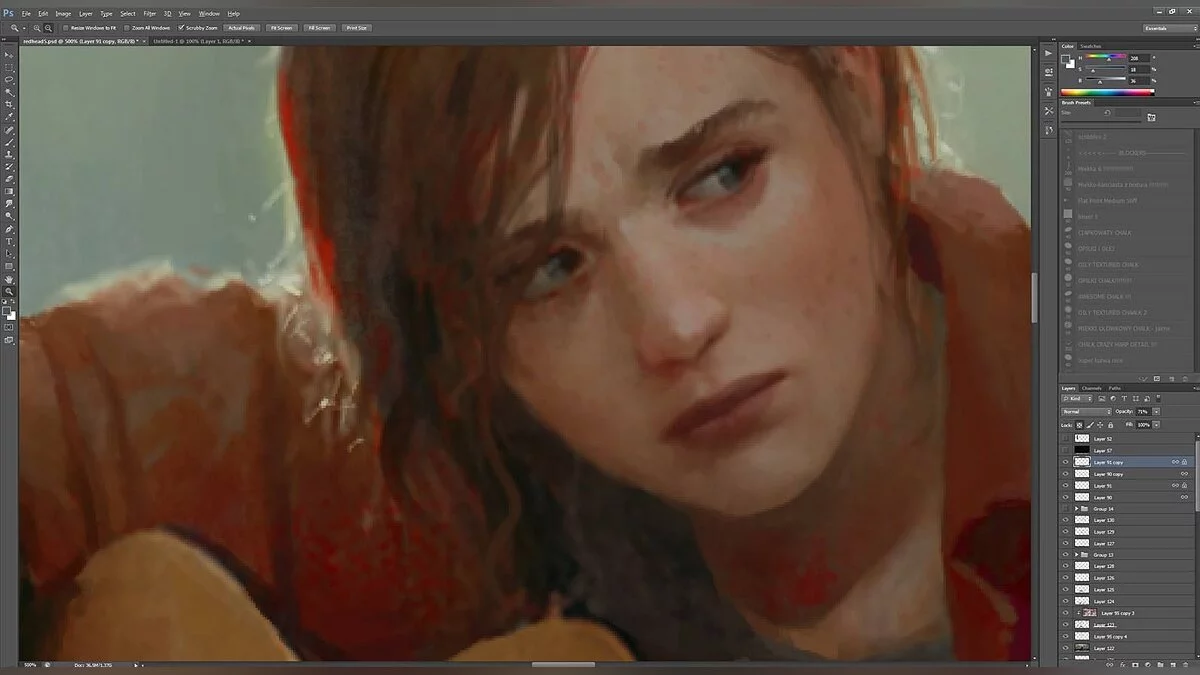Open the layer blend mode Normal dropdown
1200x675 pixels.
tap(1085, 412)
